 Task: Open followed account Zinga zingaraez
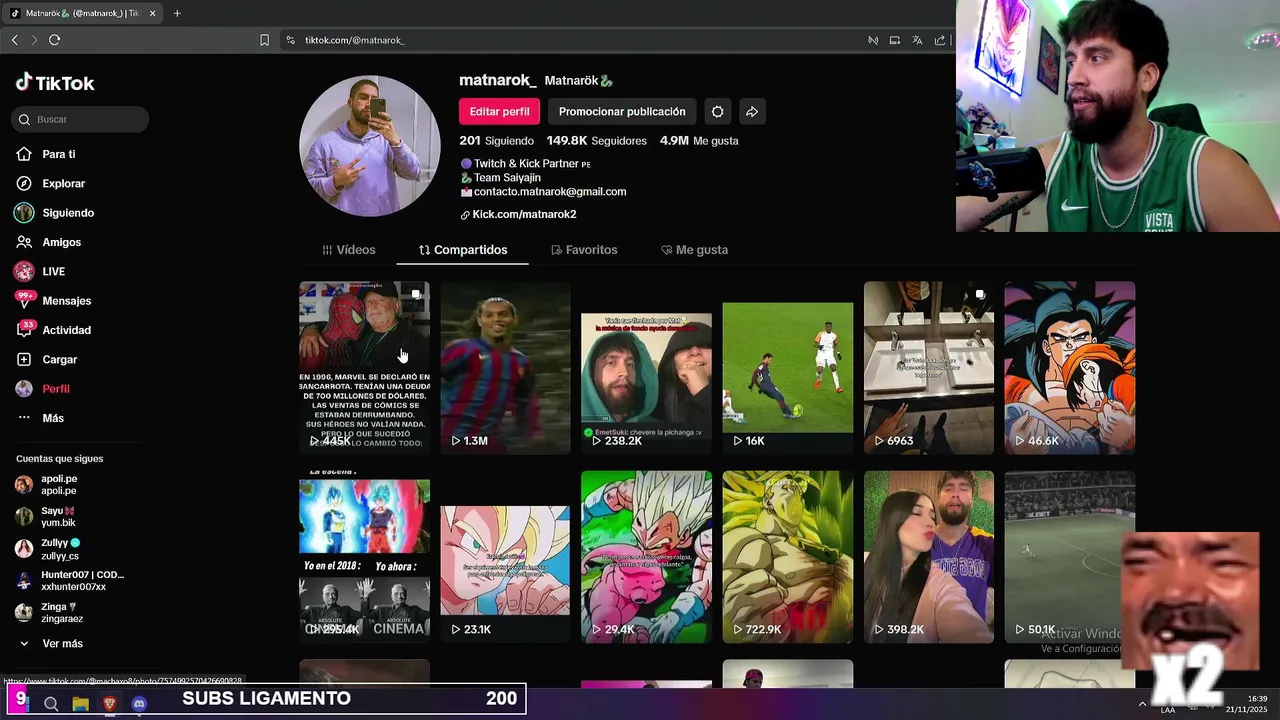point(50,613)
